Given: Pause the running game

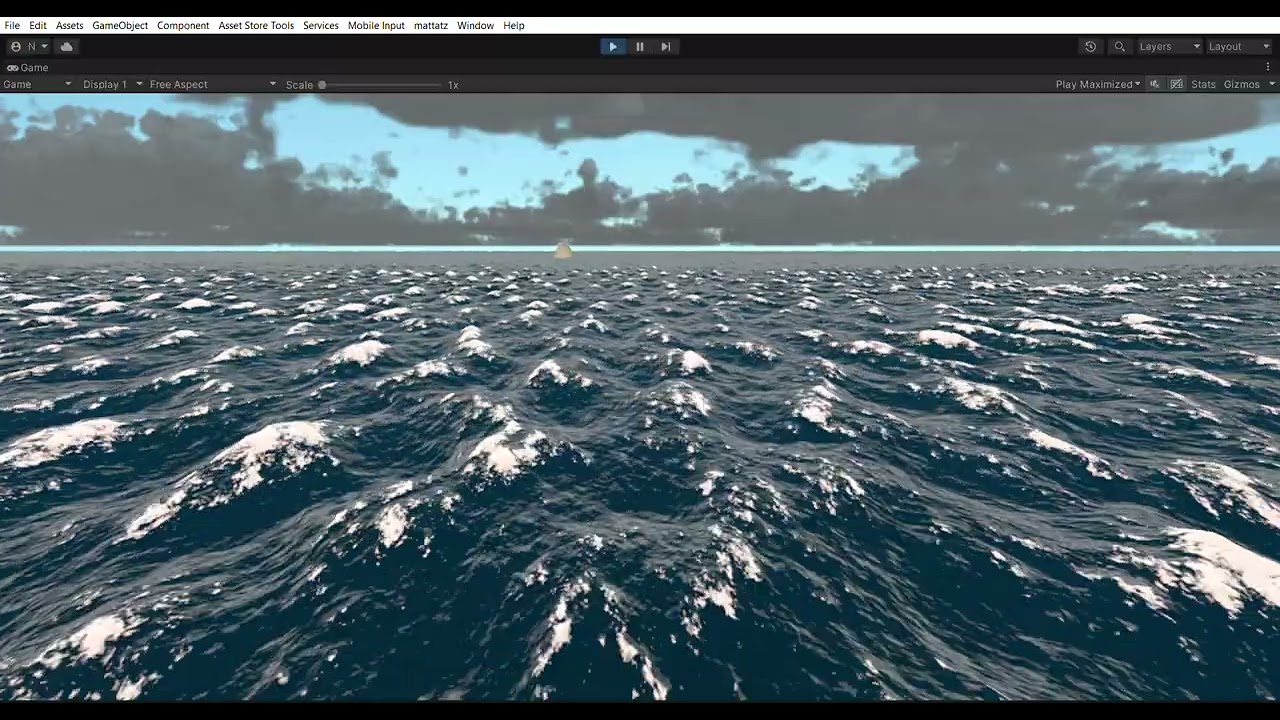Looking at the screenshot, I should (640, 47).
